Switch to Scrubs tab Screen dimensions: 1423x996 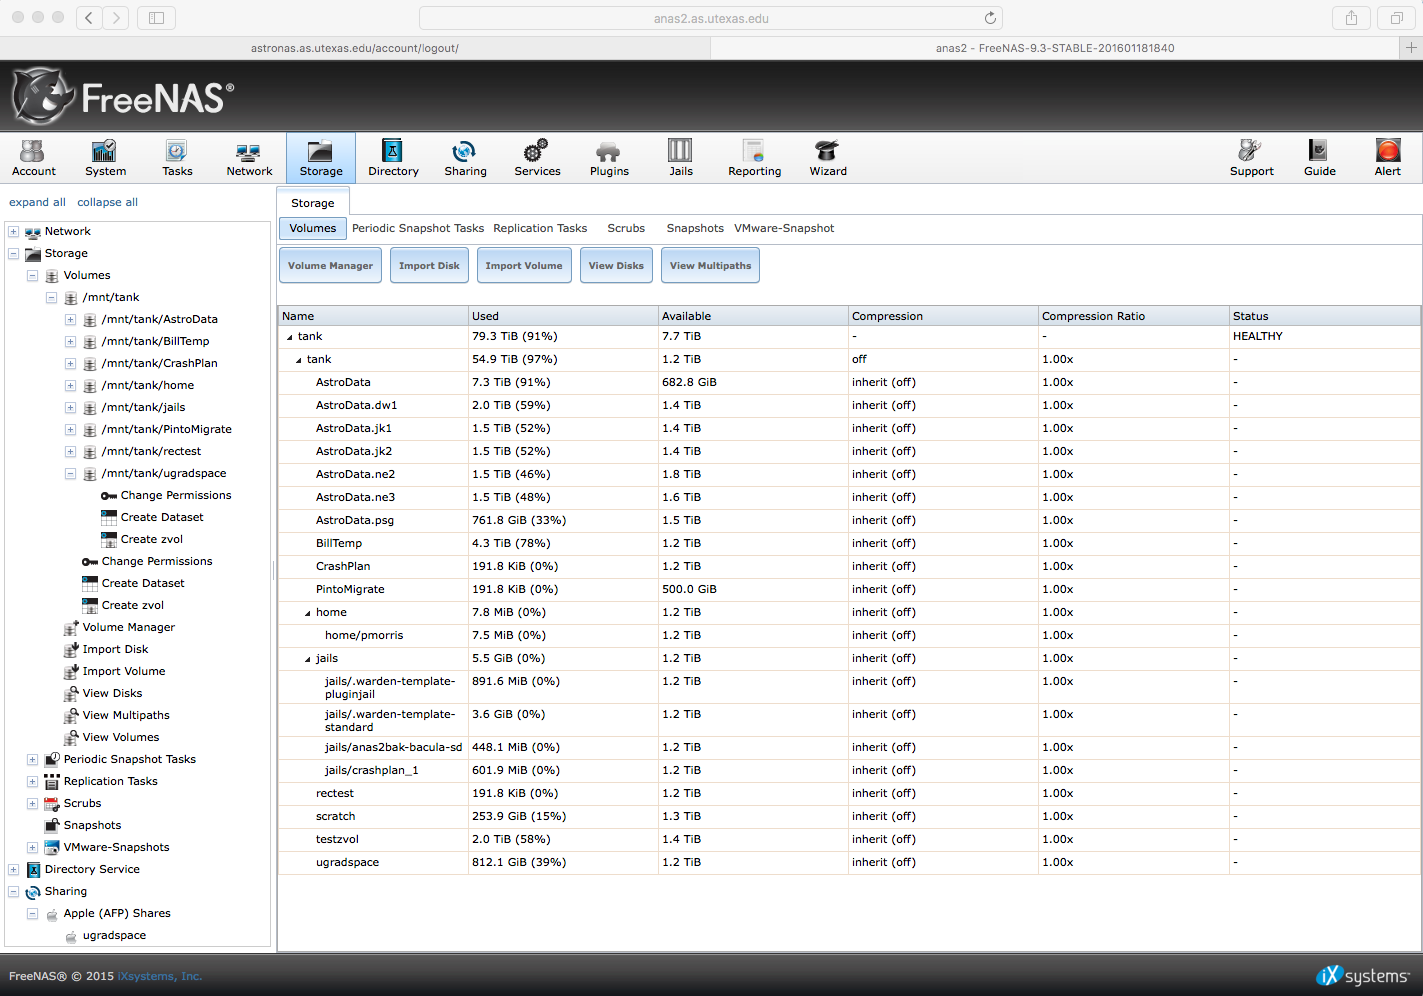(626, 228)
